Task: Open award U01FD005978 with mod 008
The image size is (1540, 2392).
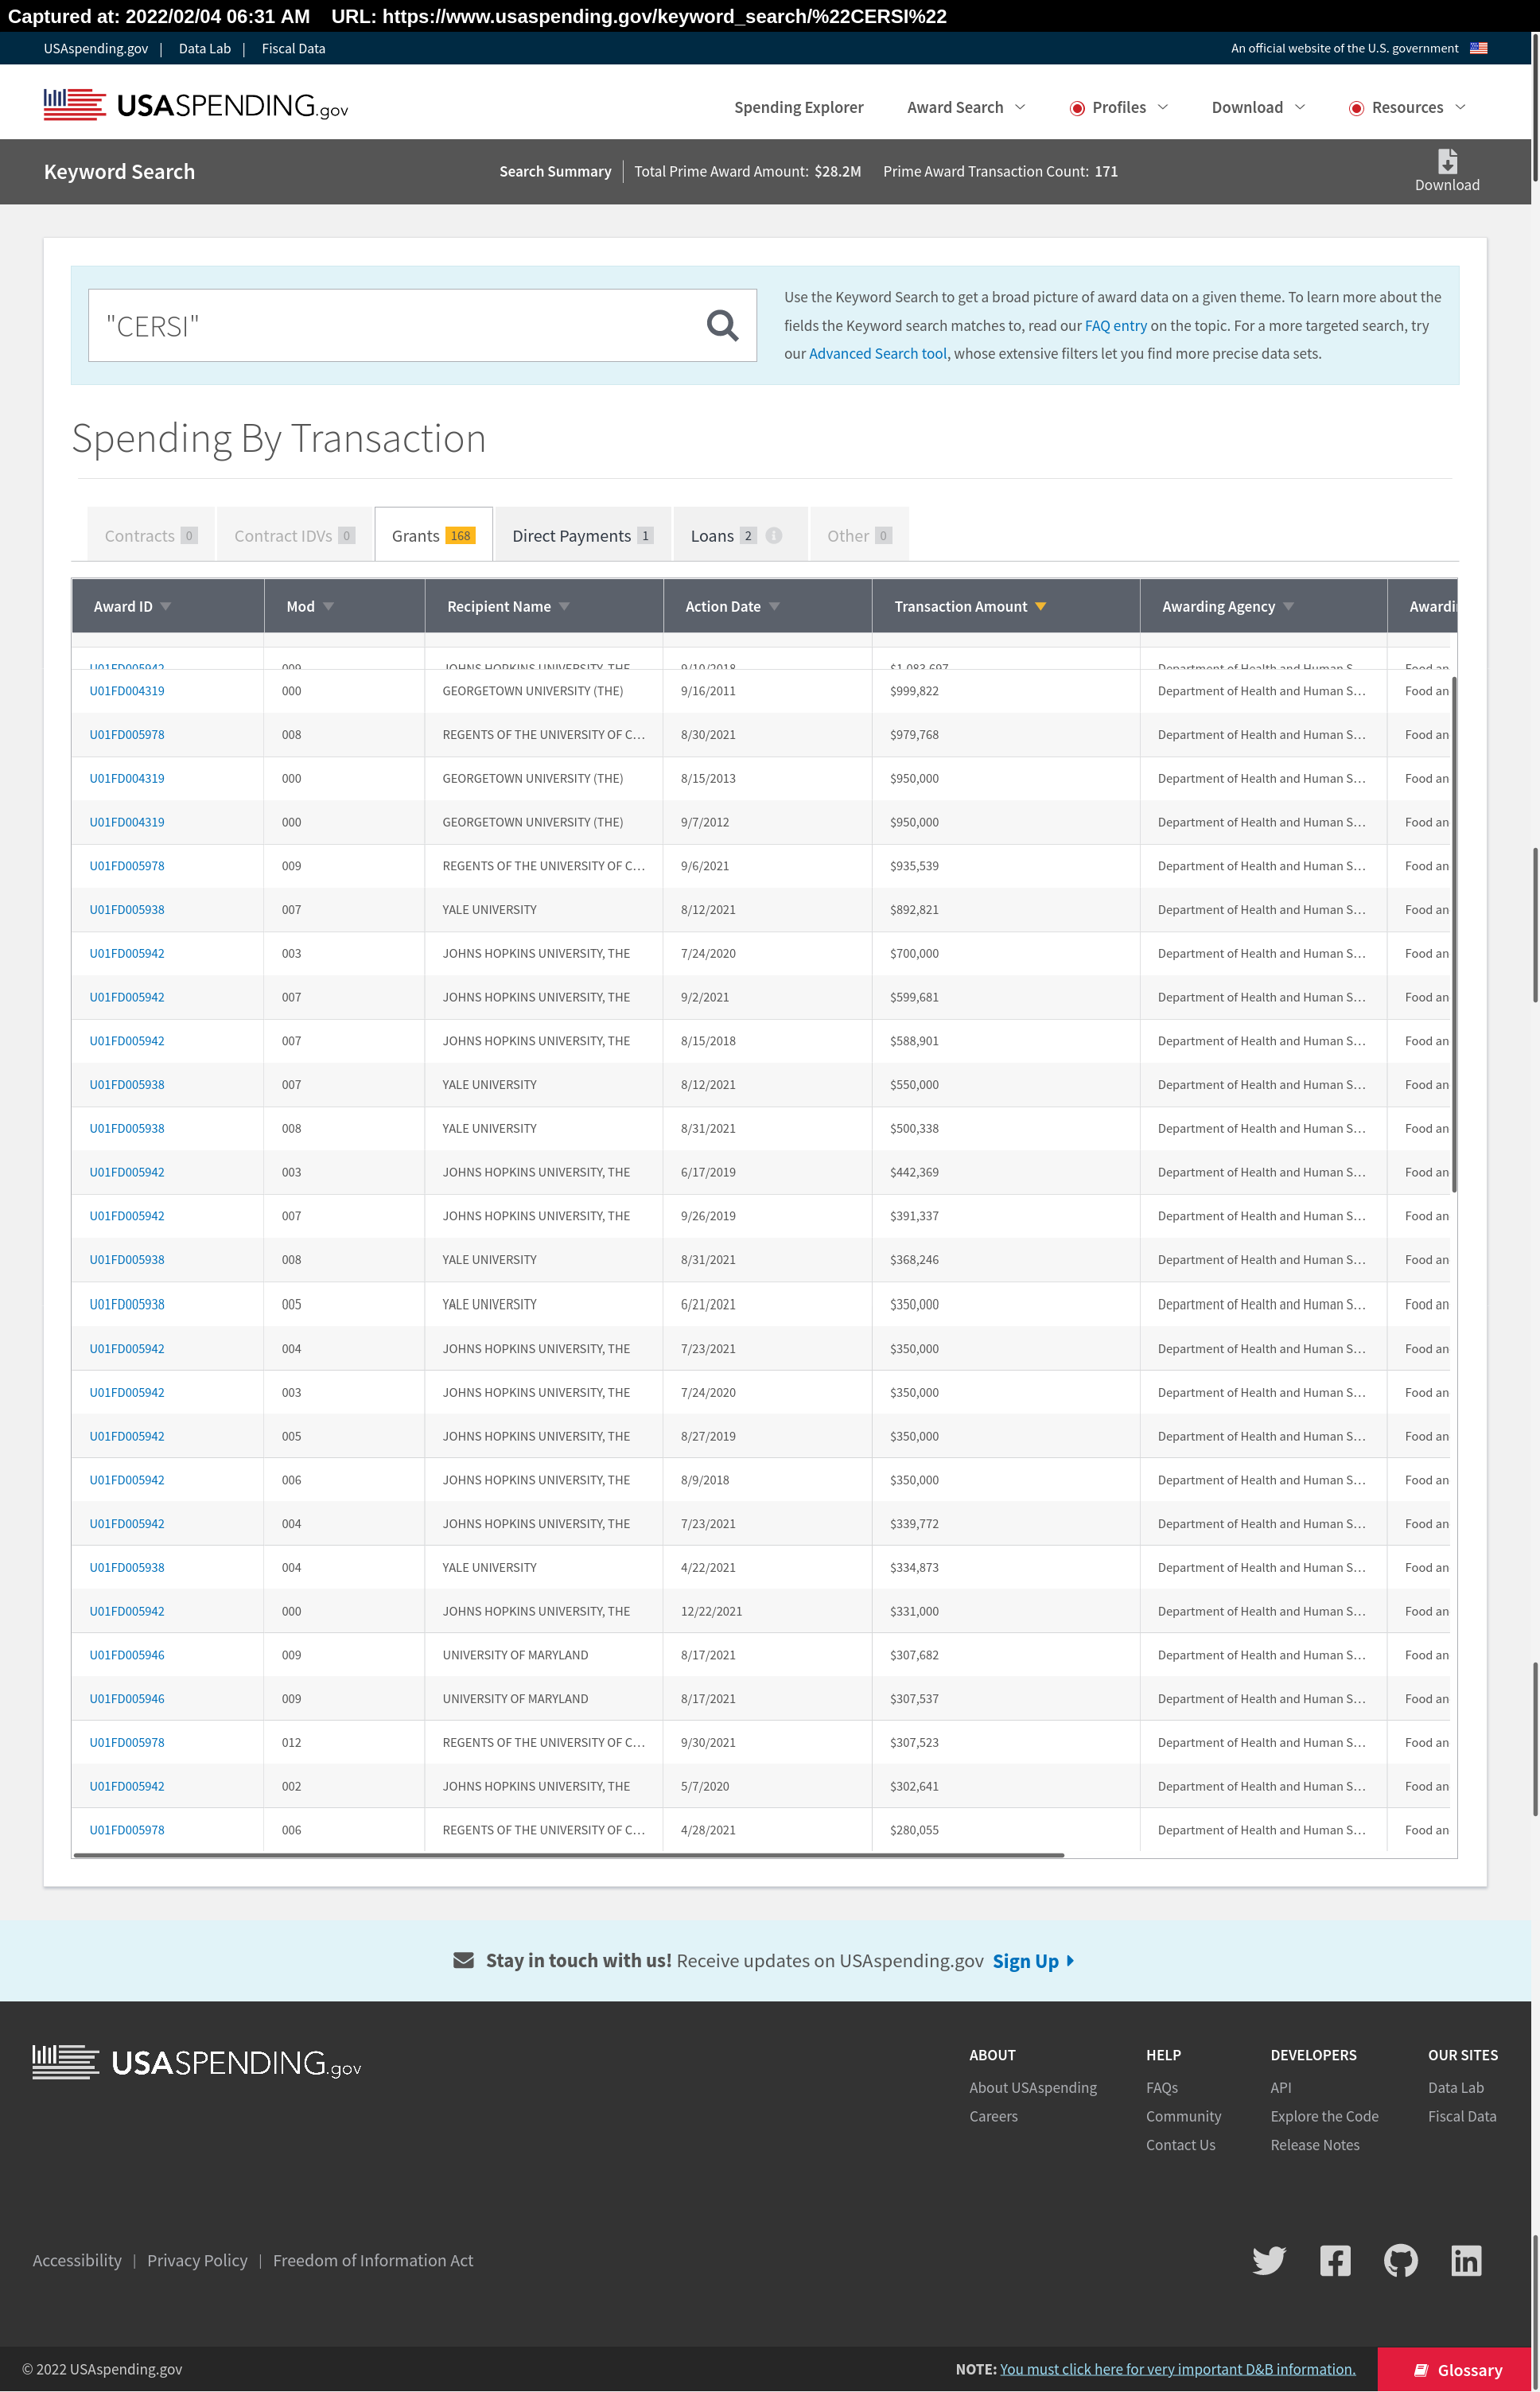Action: pos(127,734)
